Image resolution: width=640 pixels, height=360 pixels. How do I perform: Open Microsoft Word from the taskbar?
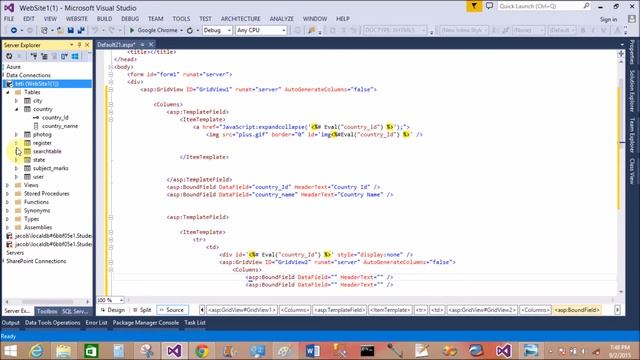pos(312,351)
